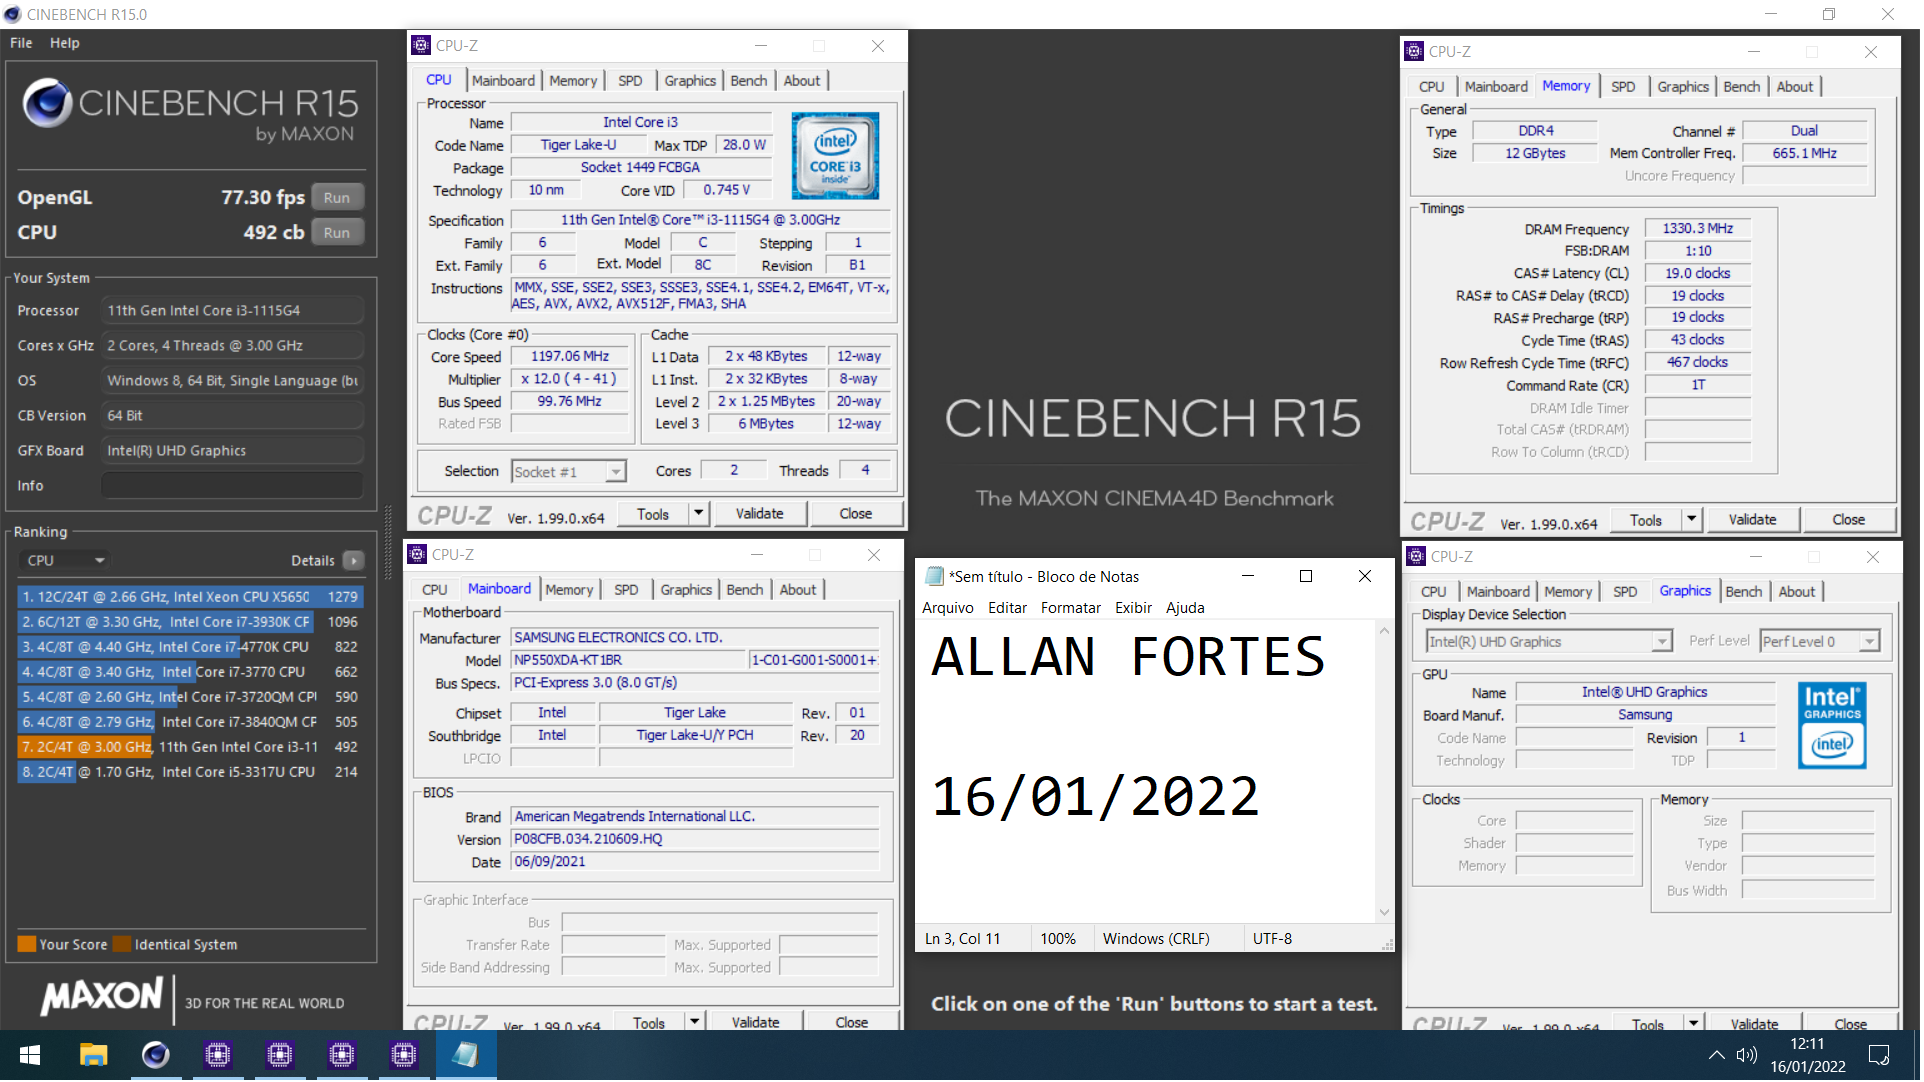This screenshot has height=1082, width=1924.
Task: Activate the fourth CPU-Z taskbar icon
Action: (x=403, y=1056)
